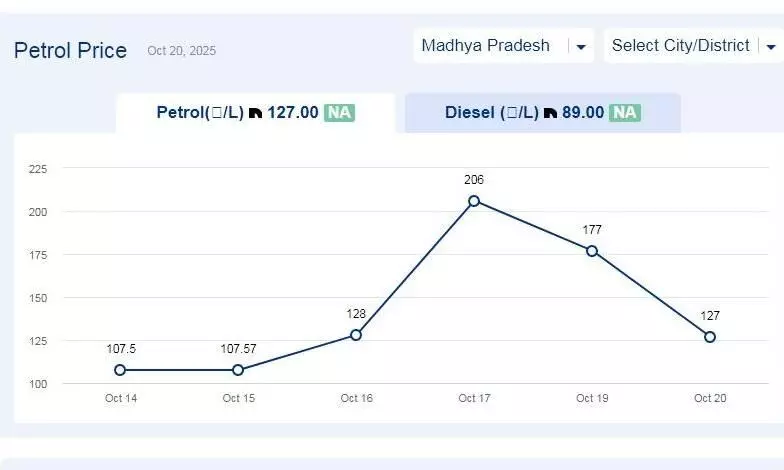Click the rupee icon before 89.00

coord(551,113)
